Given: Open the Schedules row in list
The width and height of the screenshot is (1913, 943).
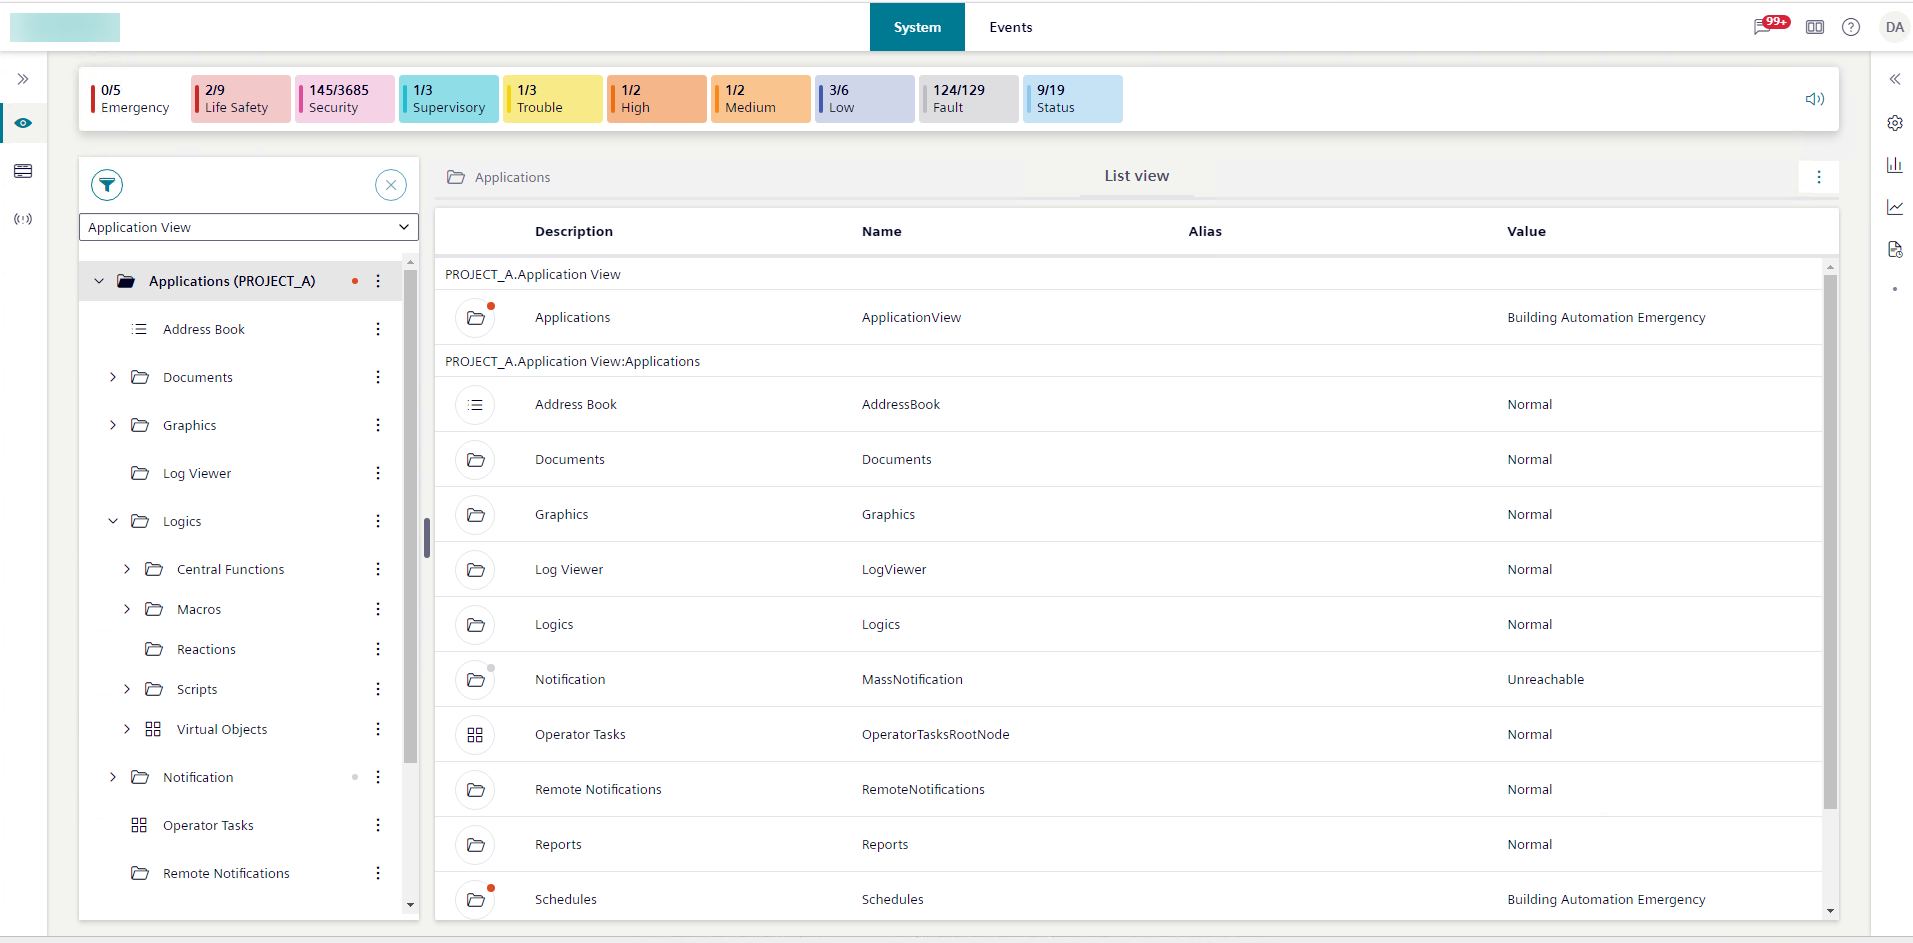Looking at the screenshot, I should [566, 899].
